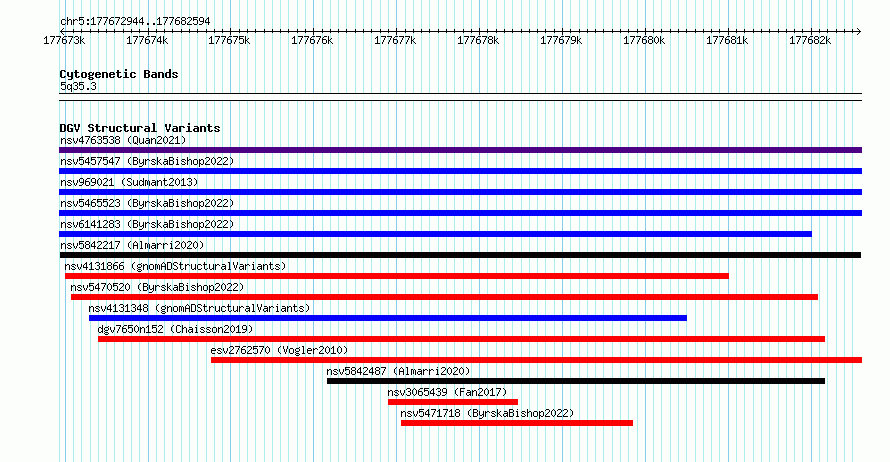The width and height of the screenshot is (890, 462).
Task: Select the nsv5457547 (ByrskaBishop2022) blue bar
Action: click(x=460, y=171)
